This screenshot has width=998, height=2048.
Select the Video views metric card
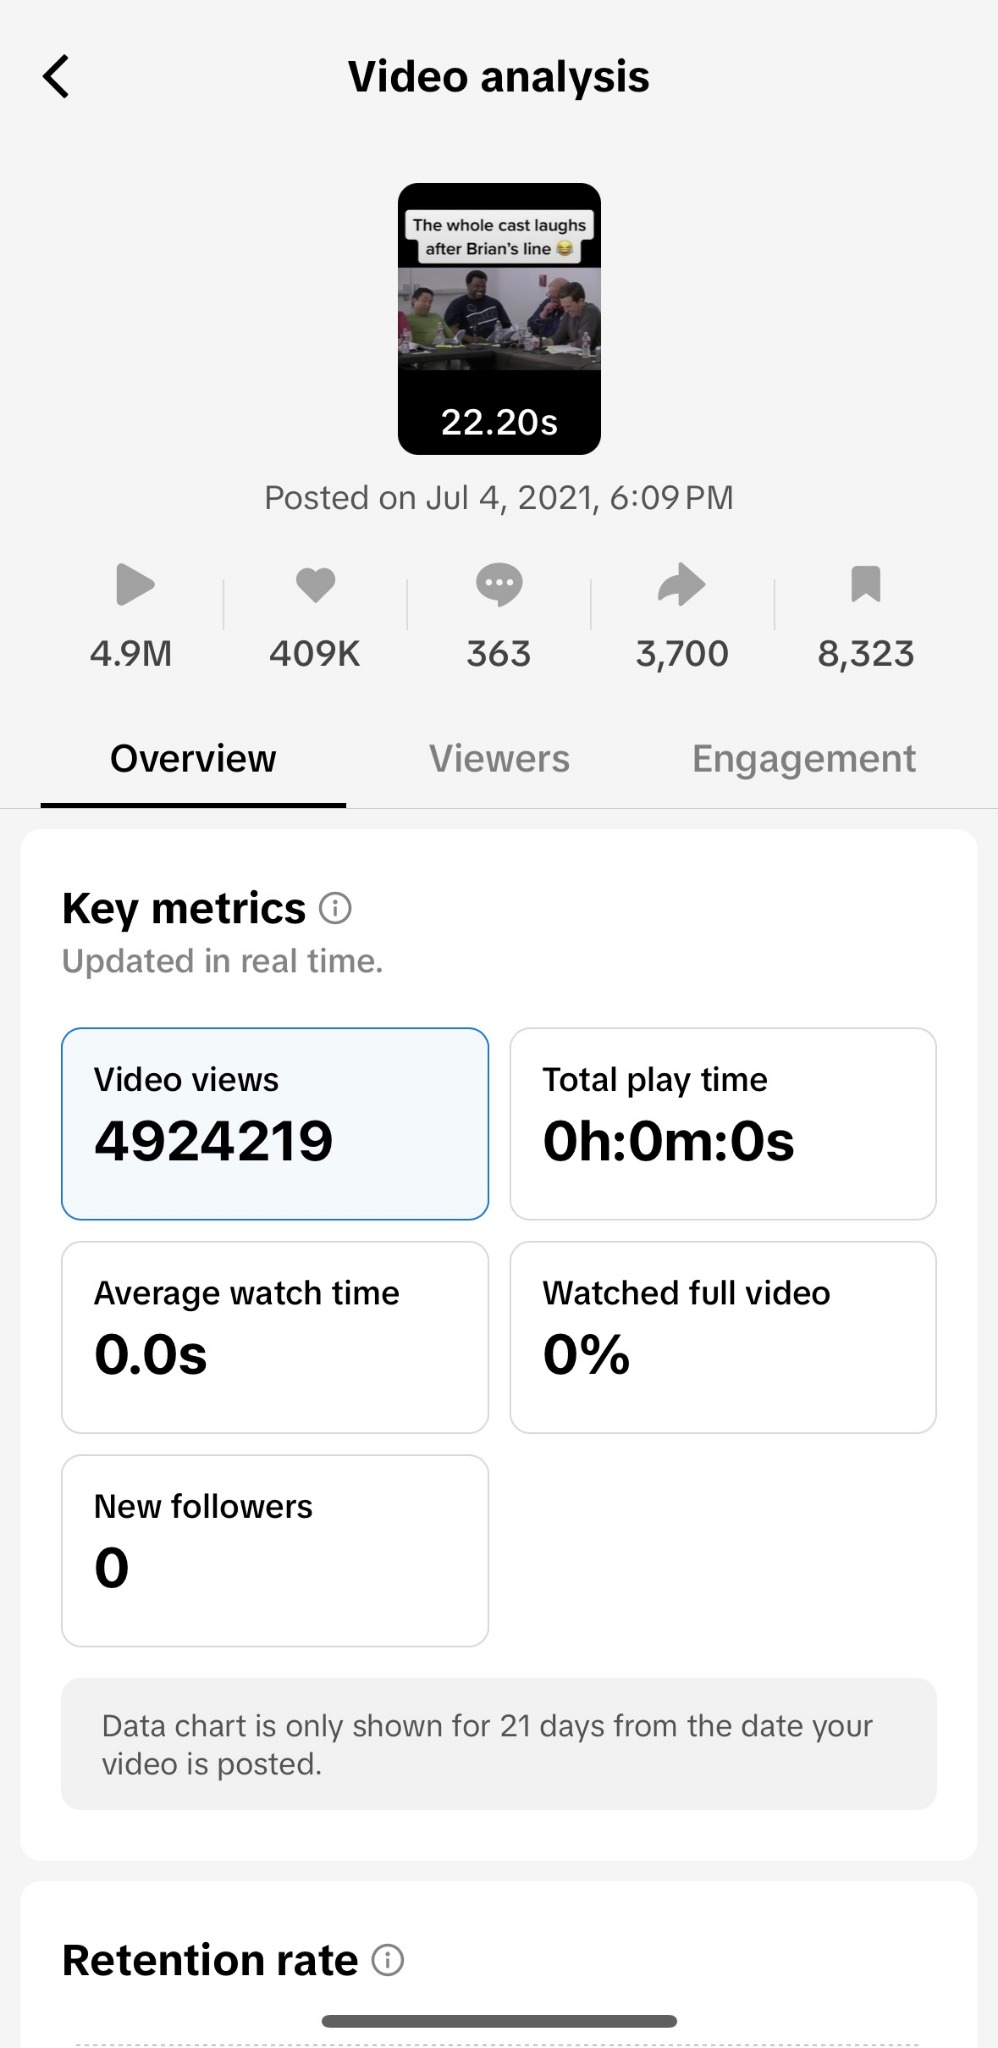[275, 1124]
